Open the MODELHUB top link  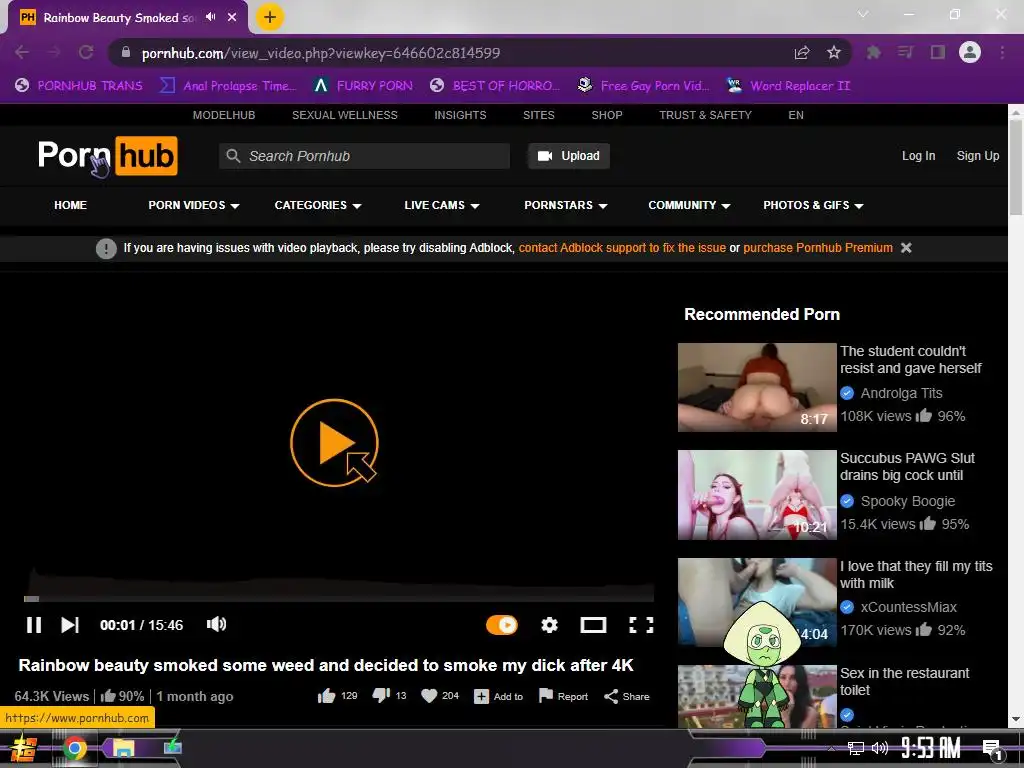tap(224, 115)
